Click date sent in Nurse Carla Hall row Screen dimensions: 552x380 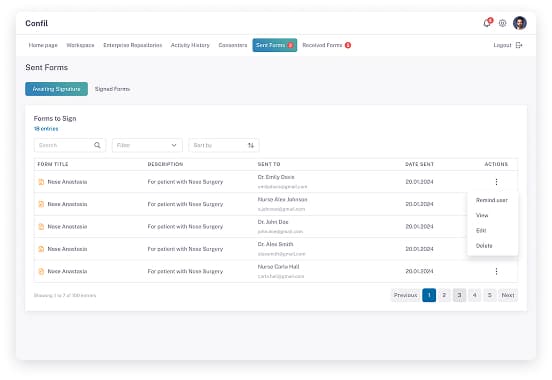click(x=419, y=271)
